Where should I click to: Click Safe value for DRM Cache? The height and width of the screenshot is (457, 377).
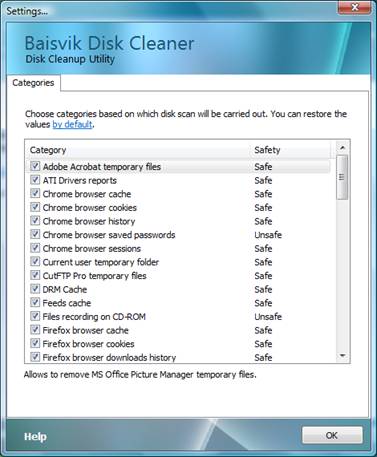(x=263, y=289)
